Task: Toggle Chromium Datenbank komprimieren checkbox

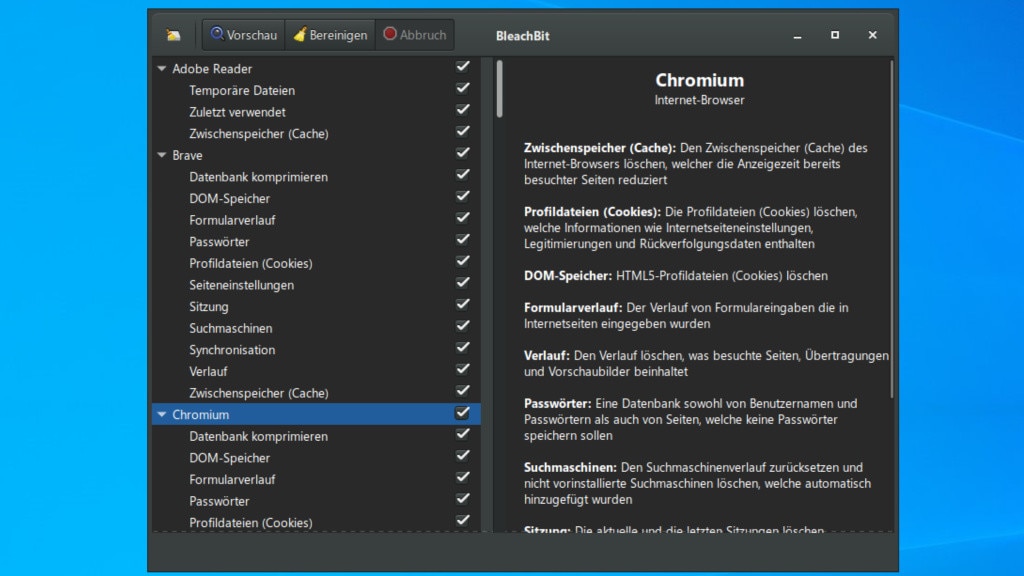Action: 462,434
